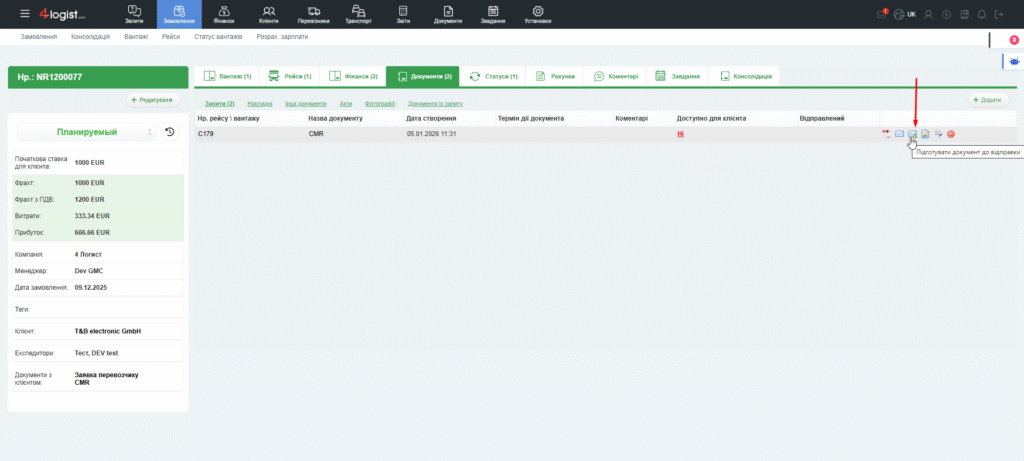Click the Додати button above the table
This screenshot has height=461, width=1024.
989,100
